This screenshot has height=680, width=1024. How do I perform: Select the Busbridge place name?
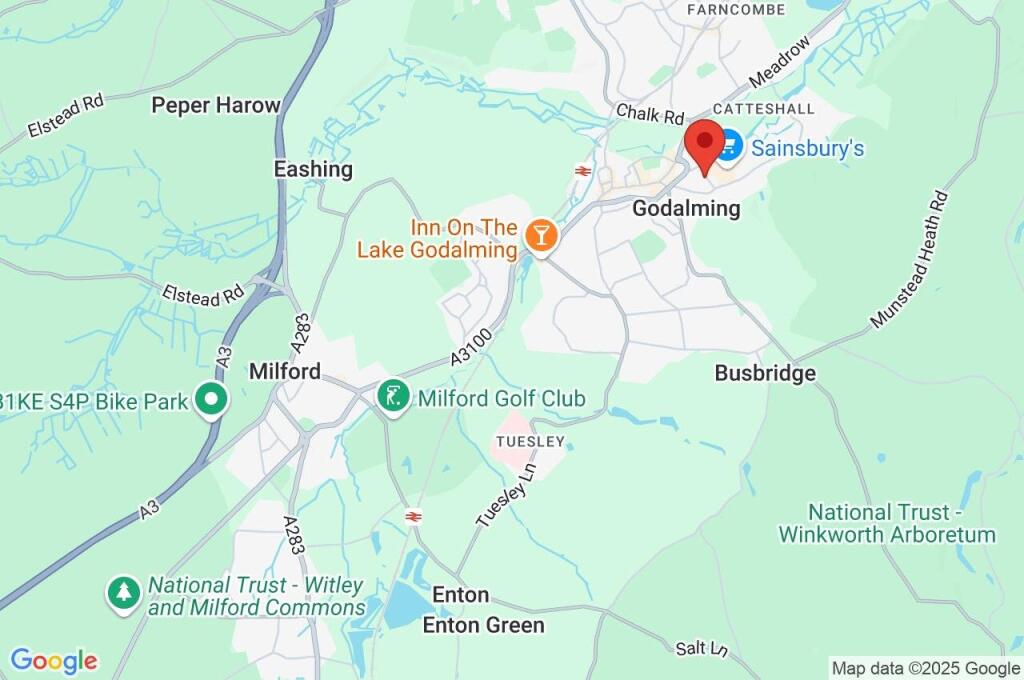765,373
